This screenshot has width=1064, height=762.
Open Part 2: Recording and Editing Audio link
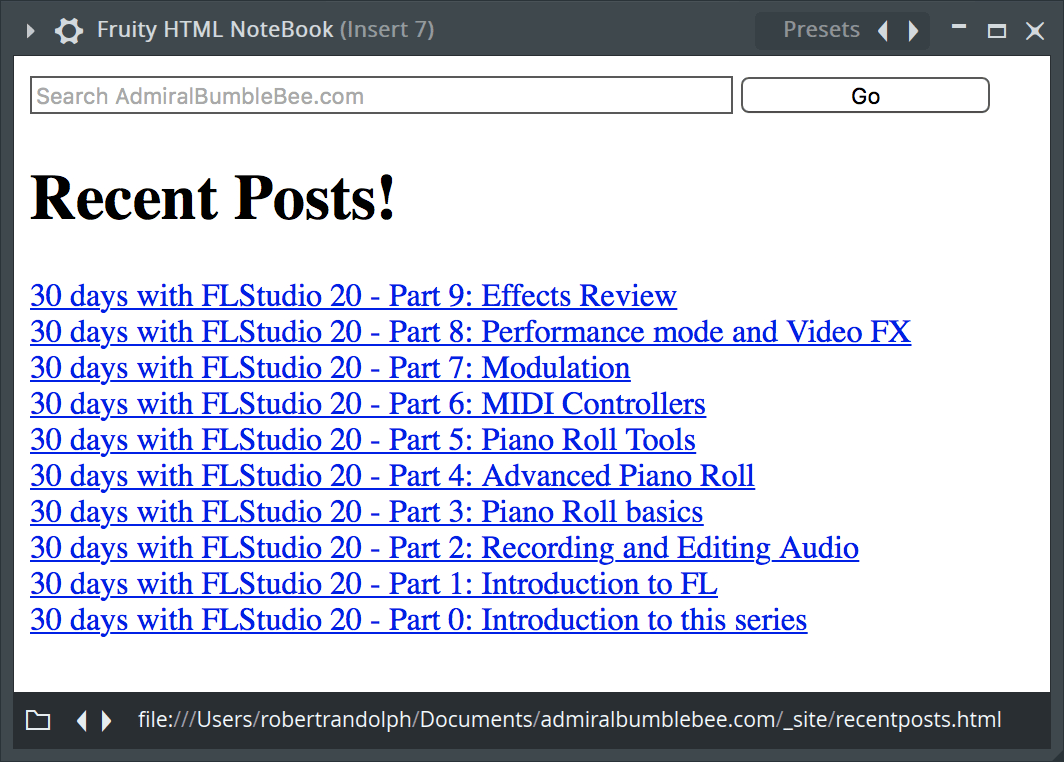point(444,549)
